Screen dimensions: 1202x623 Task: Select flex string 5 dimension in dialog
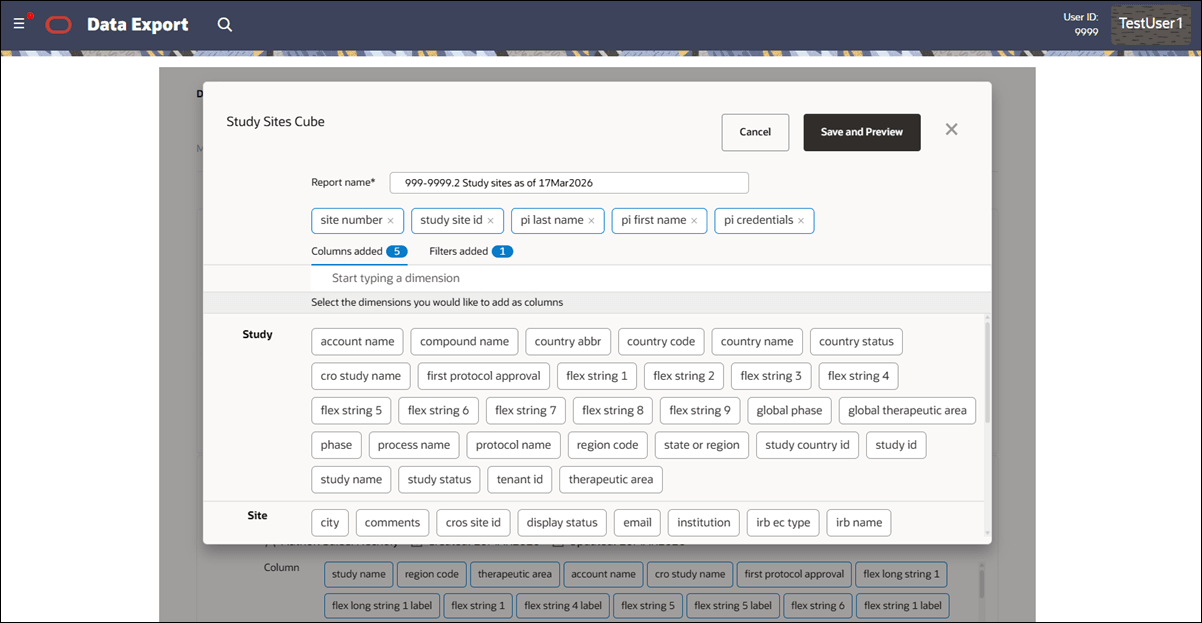tap(351, 410)
